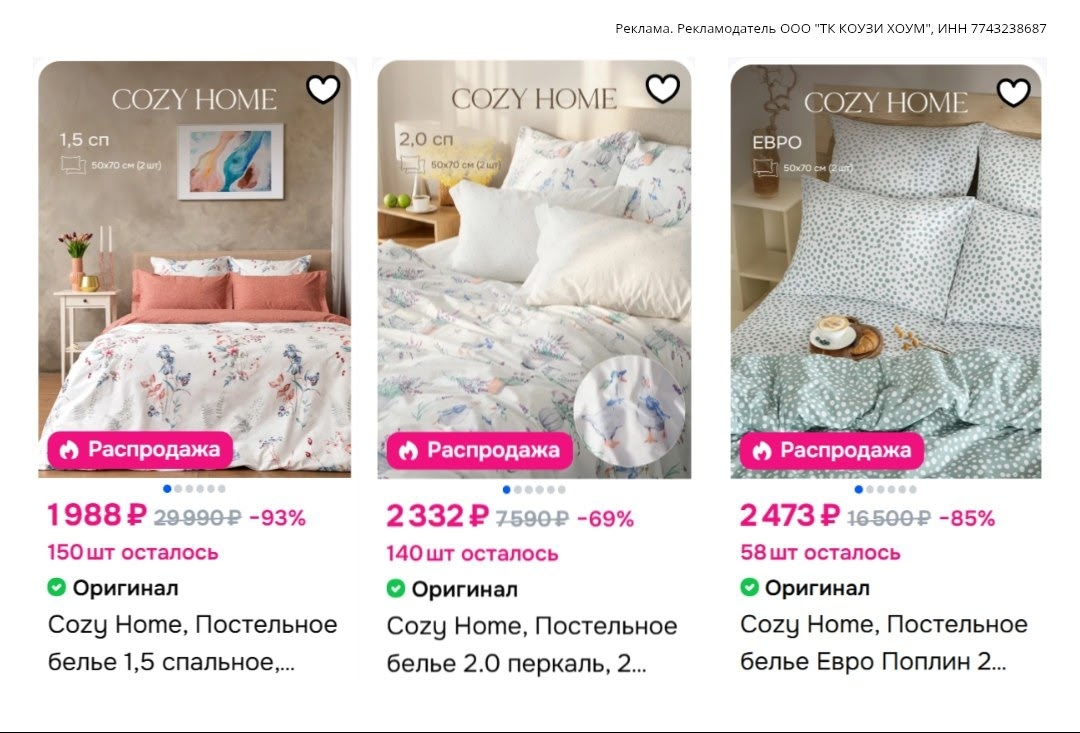The image size is (1080, 733).
Task: Favorite the 2,0 сп duck-print bedding
Action: 663,88
